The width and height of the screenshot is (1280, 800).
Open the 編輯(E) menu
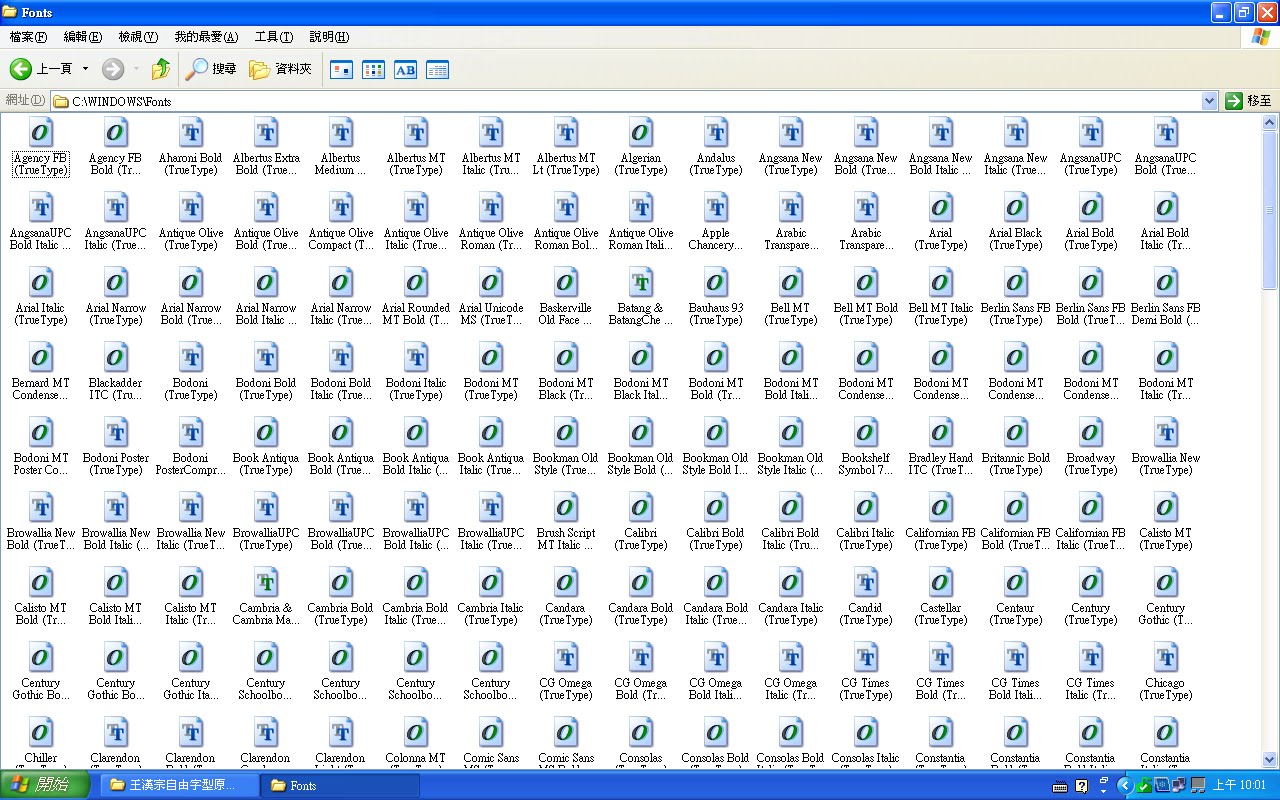[83, 37]
